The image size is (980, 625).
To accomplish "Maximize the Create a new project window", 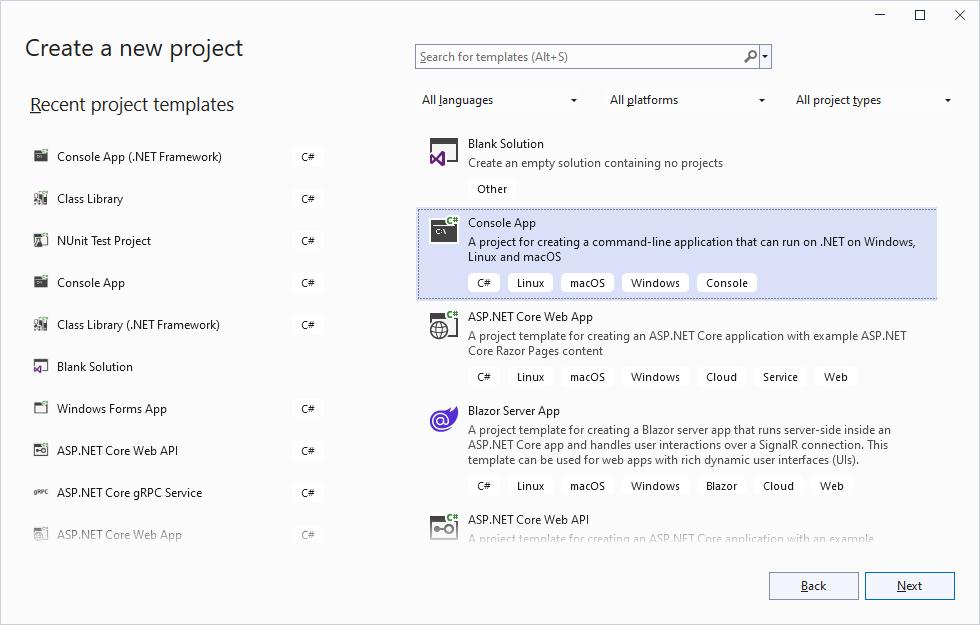I will click(x=920, y=15).
